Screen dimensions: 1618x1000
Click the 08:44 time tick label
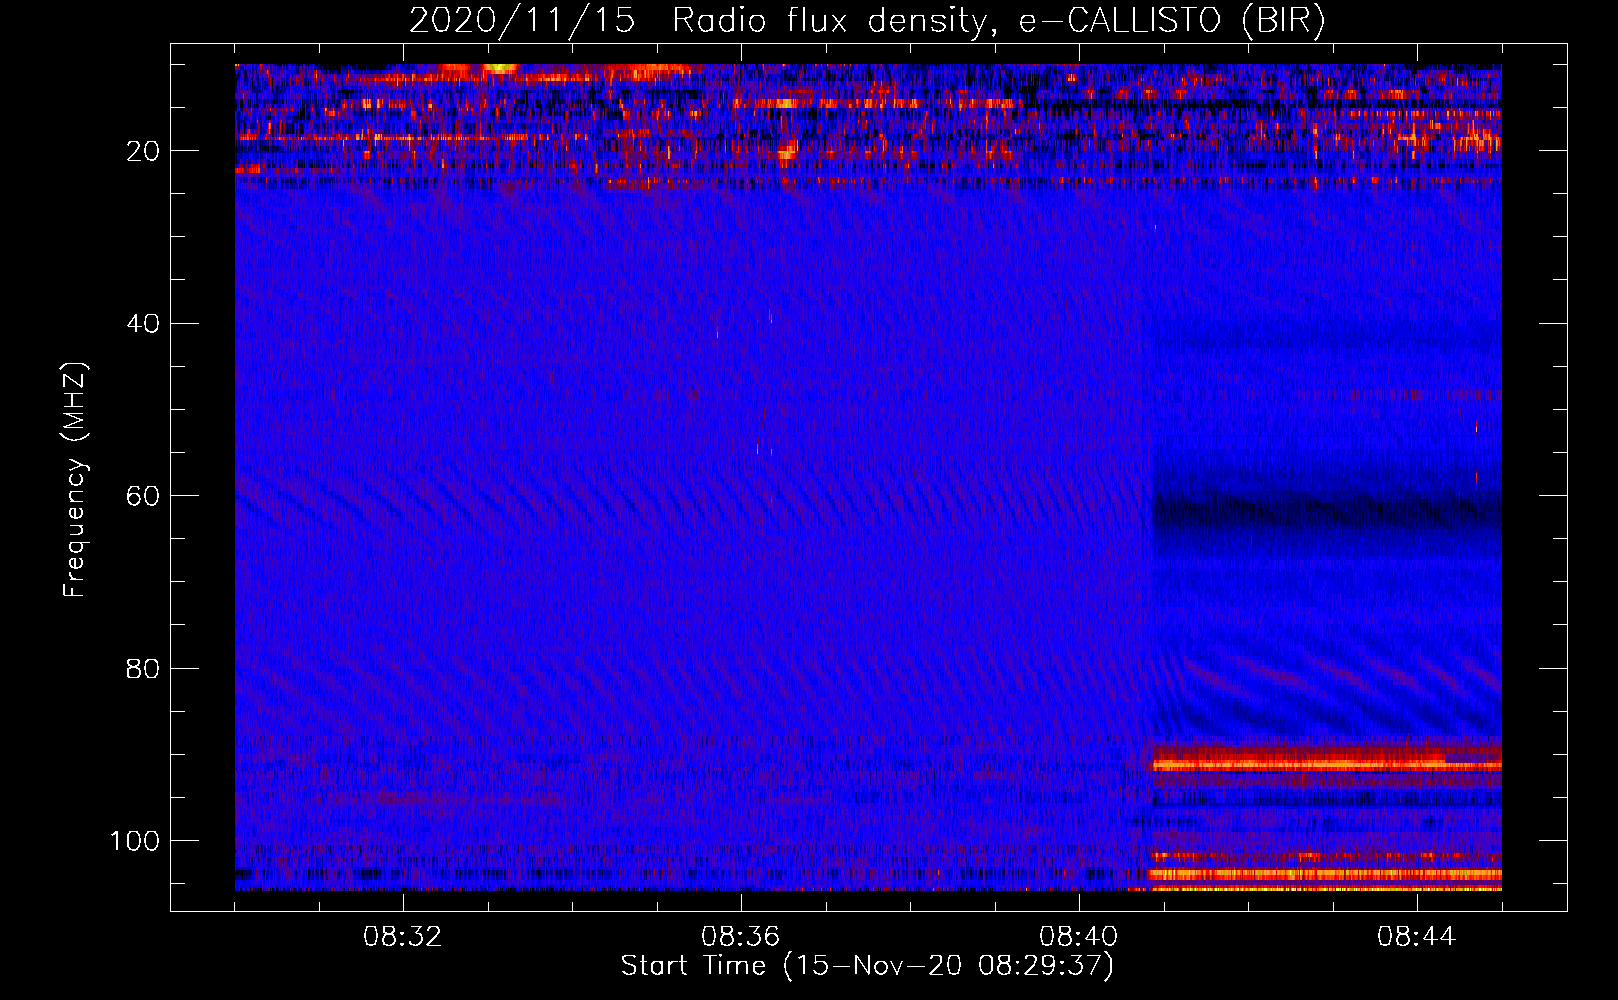1417,937
